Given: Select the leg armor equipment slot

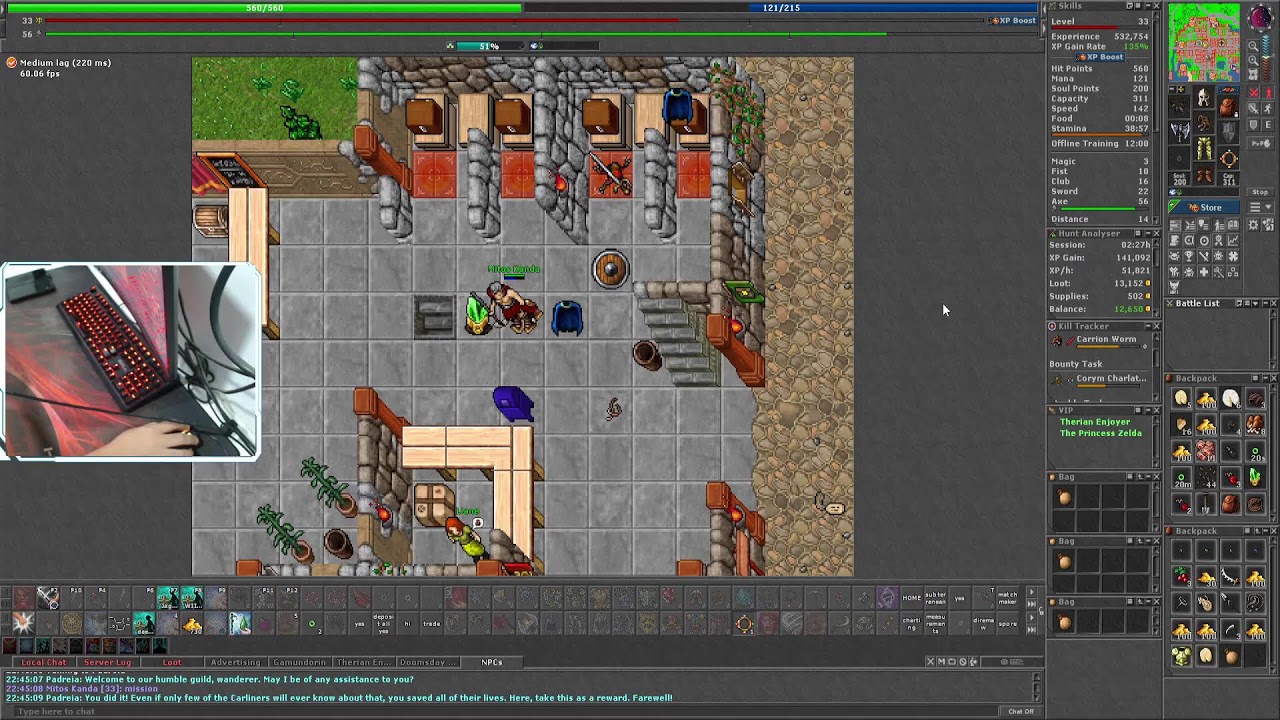Looking at the screenshot, I should (x=1204, y=150).
